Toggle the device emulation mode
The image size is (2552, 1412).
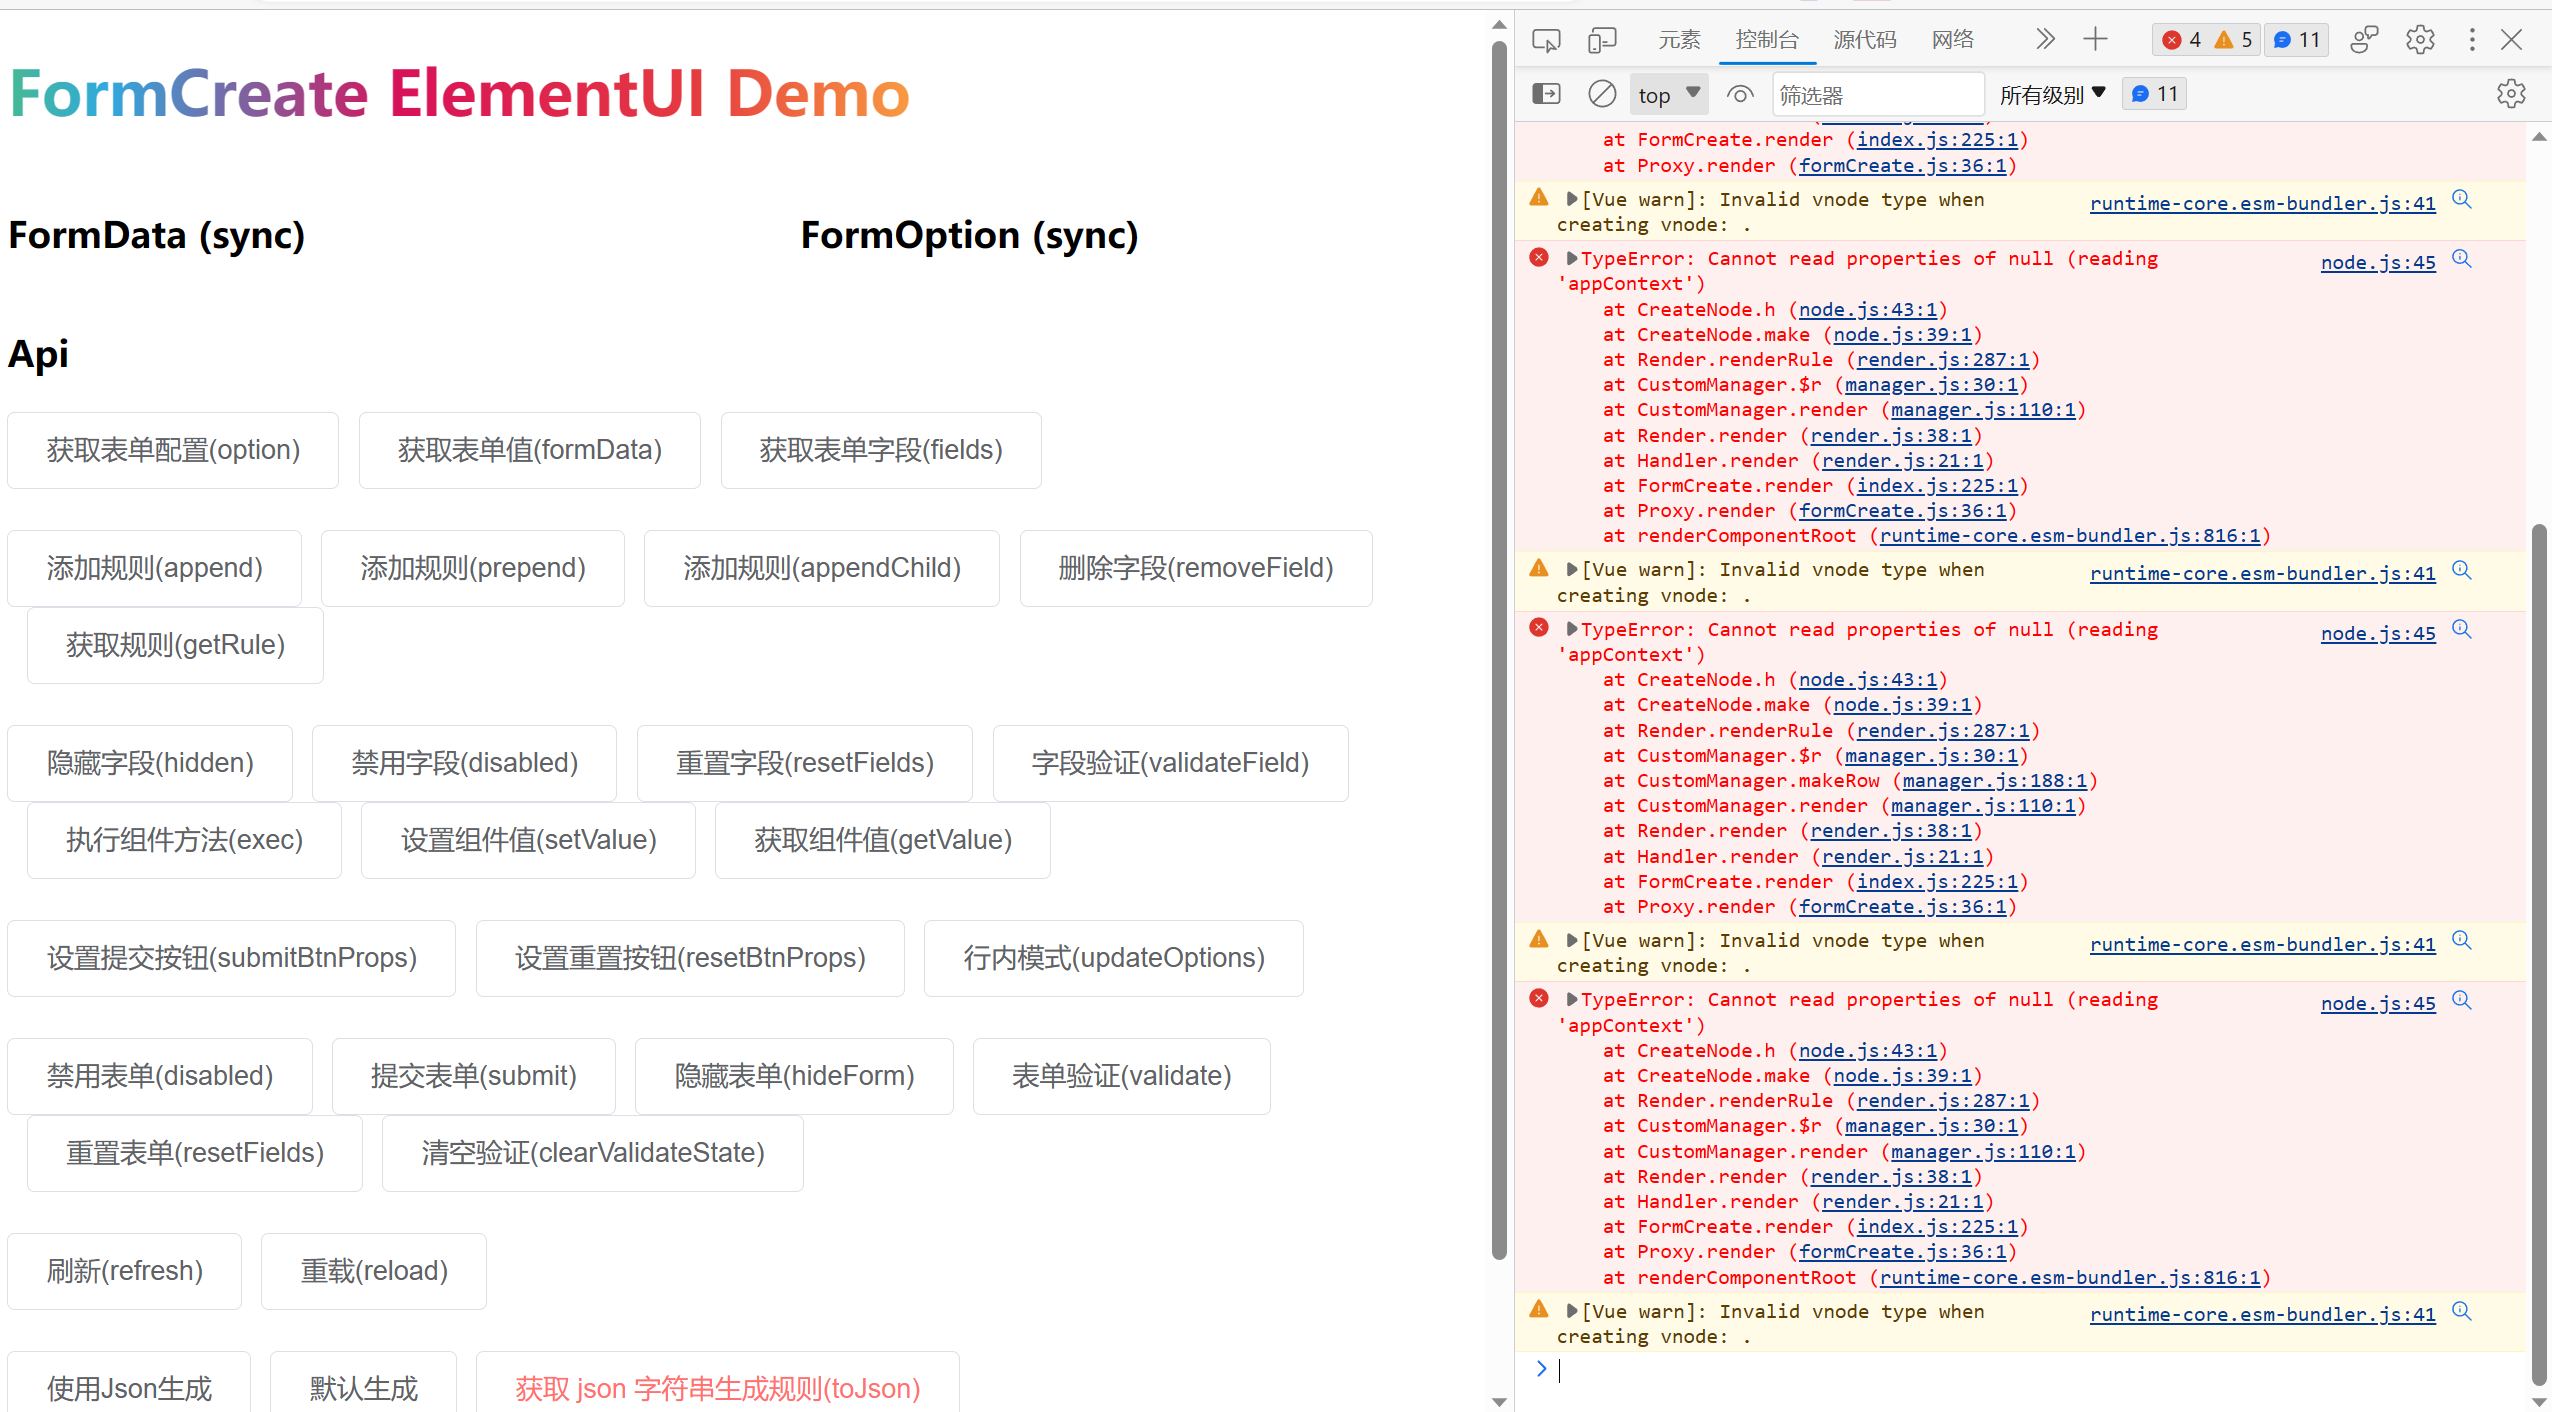[x=1601, y=39]
